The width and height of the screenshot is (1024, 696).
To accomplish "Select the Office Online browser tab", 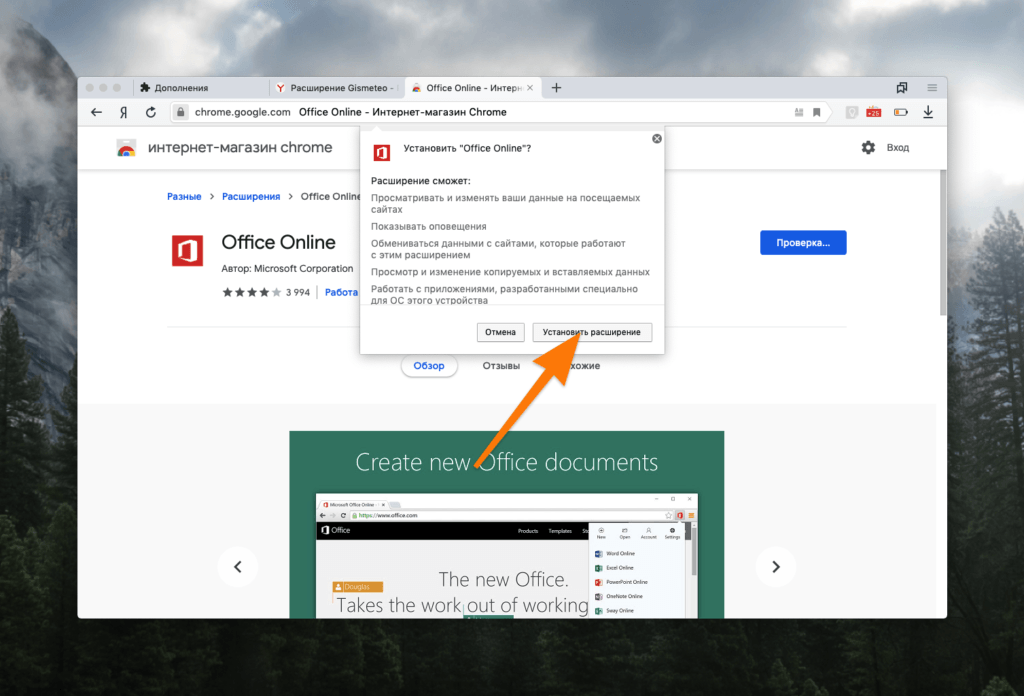I will pyautogui.click(x=473, y=87).
